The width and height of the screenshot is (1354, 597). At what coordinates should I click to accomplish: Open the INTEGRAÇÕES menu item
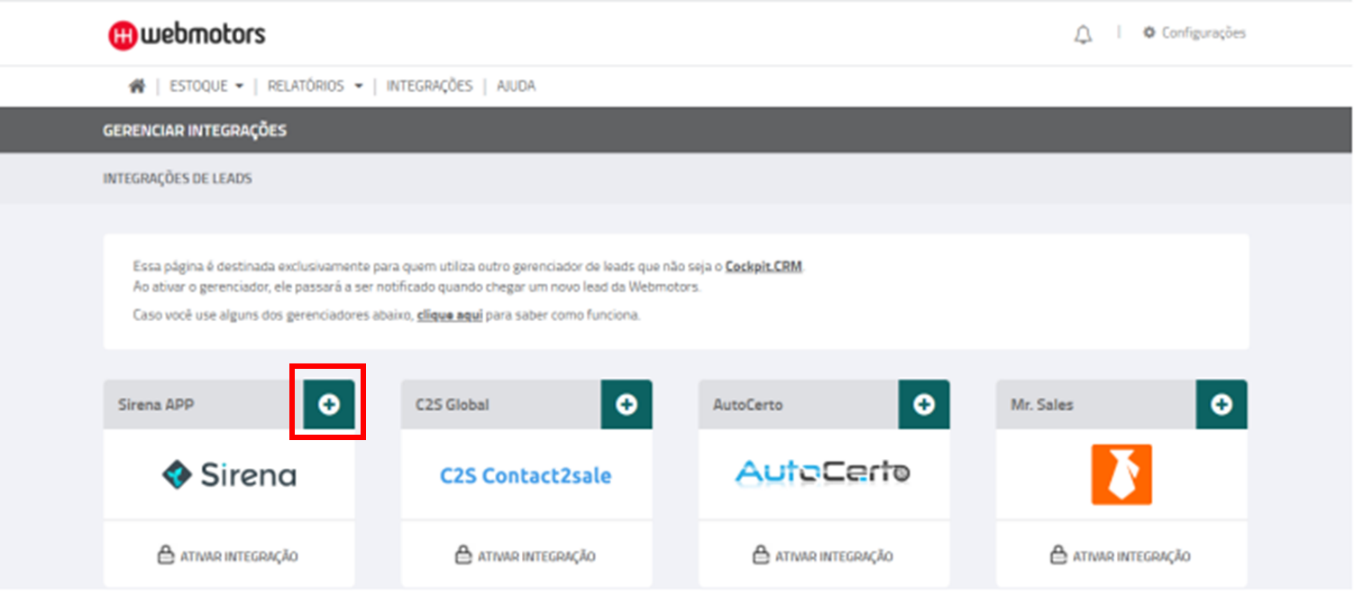point(429,86)
